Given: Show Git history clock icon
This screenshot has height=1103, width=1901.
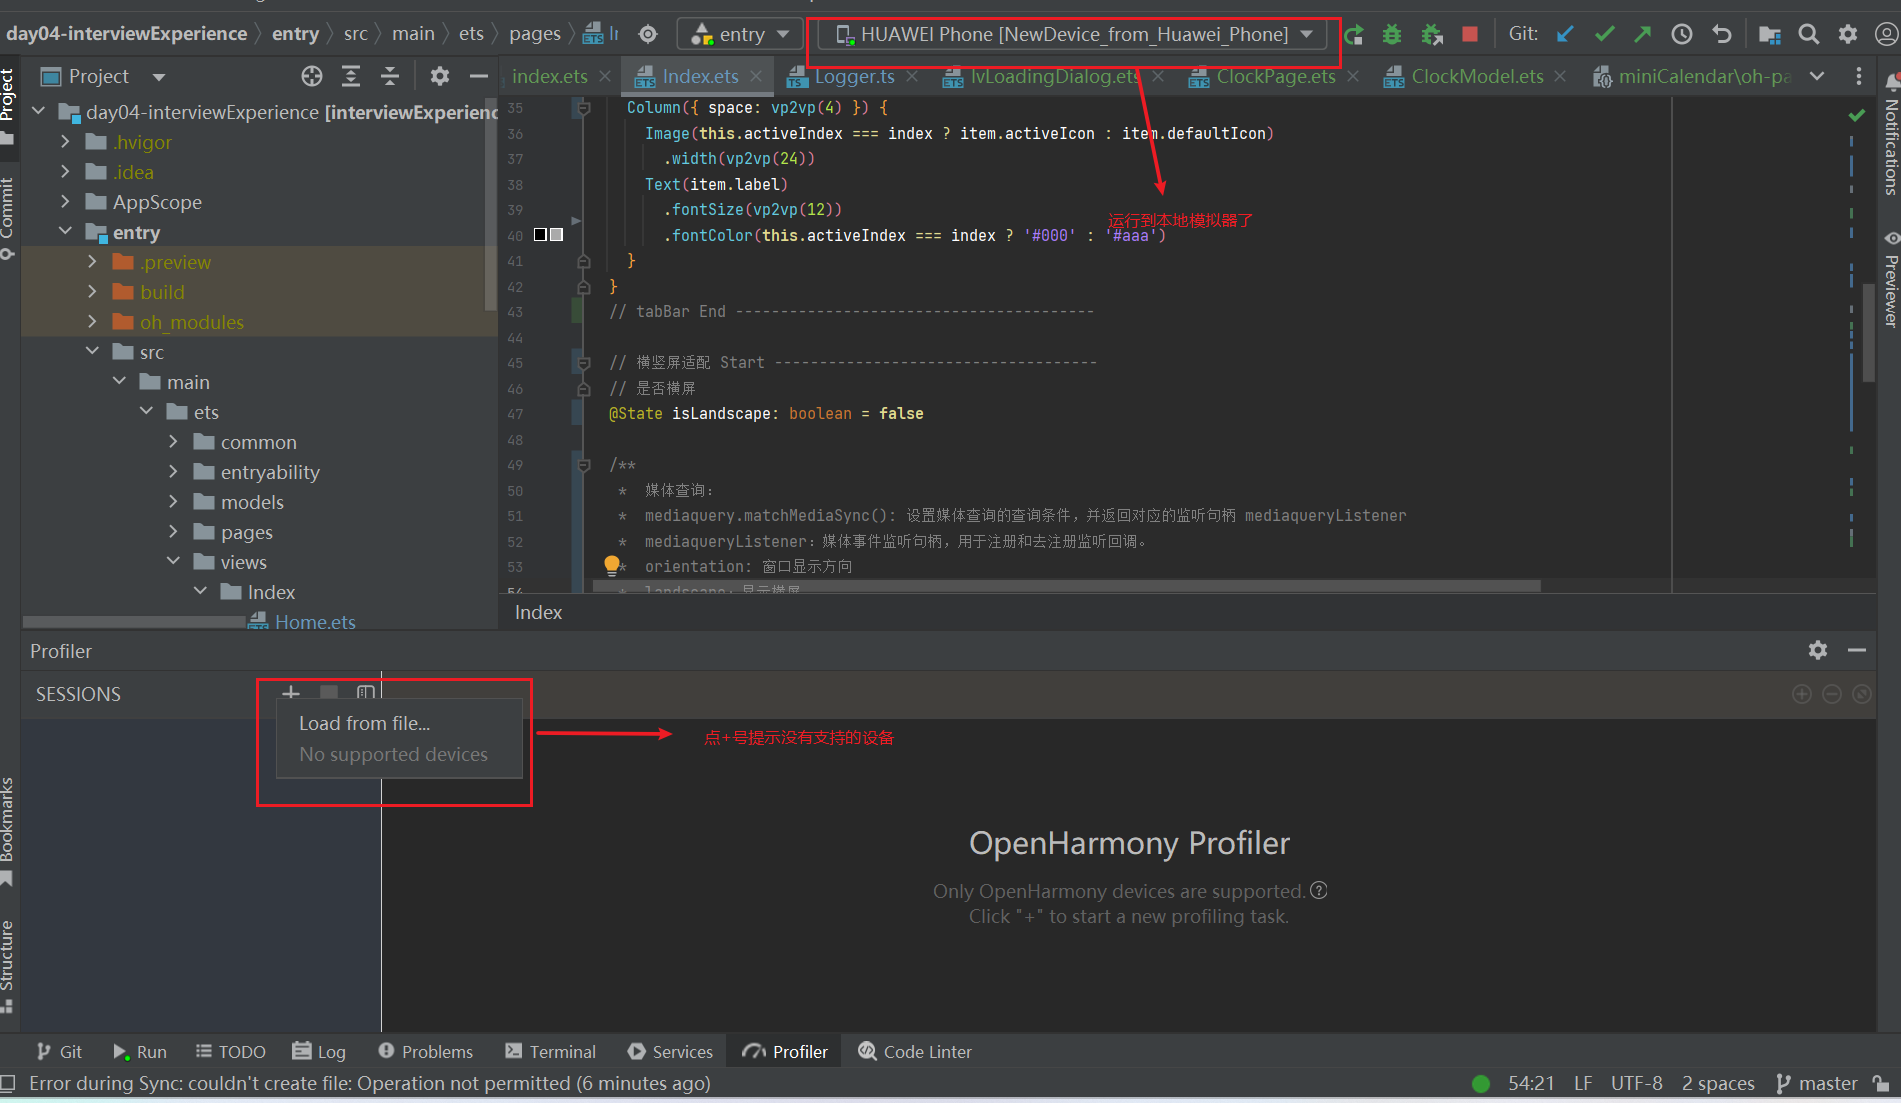Looking at the screenshot, I should pos(1682,34).
